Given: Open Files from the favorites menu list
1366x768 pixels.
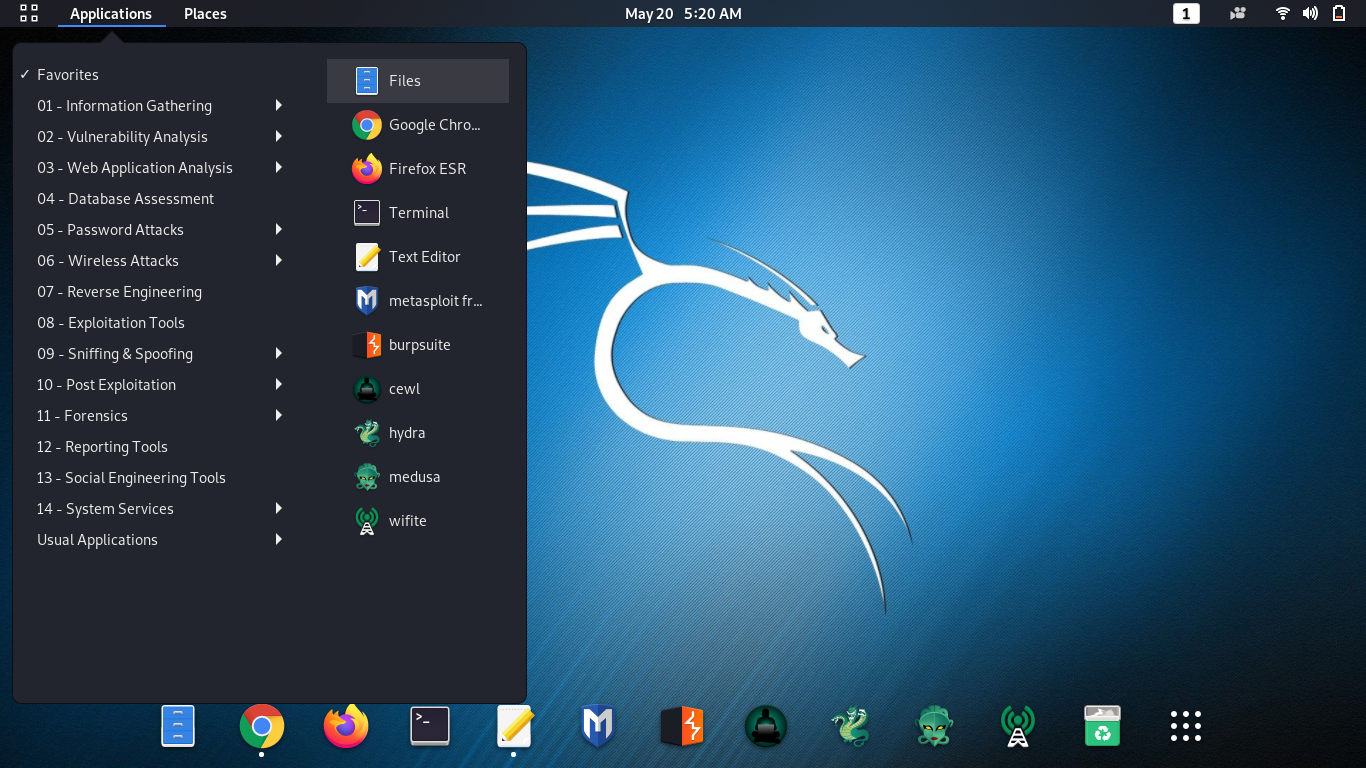Looking at the screenshot, I should tap(418, 81).
